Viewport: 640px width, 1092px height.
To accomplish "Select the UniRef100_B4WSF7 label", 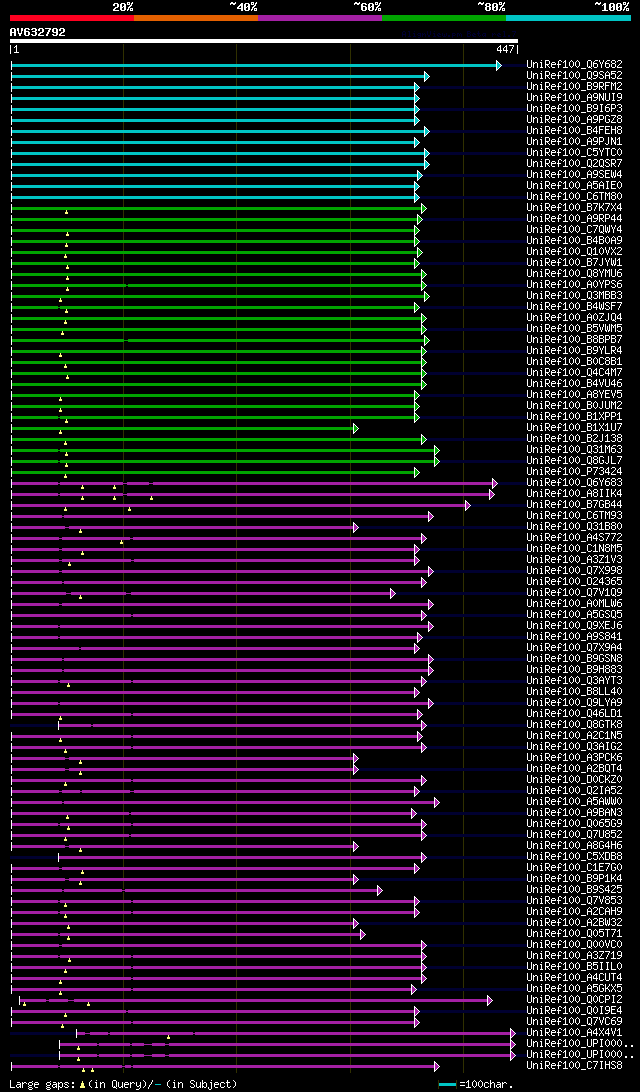I will pos(575,307).
